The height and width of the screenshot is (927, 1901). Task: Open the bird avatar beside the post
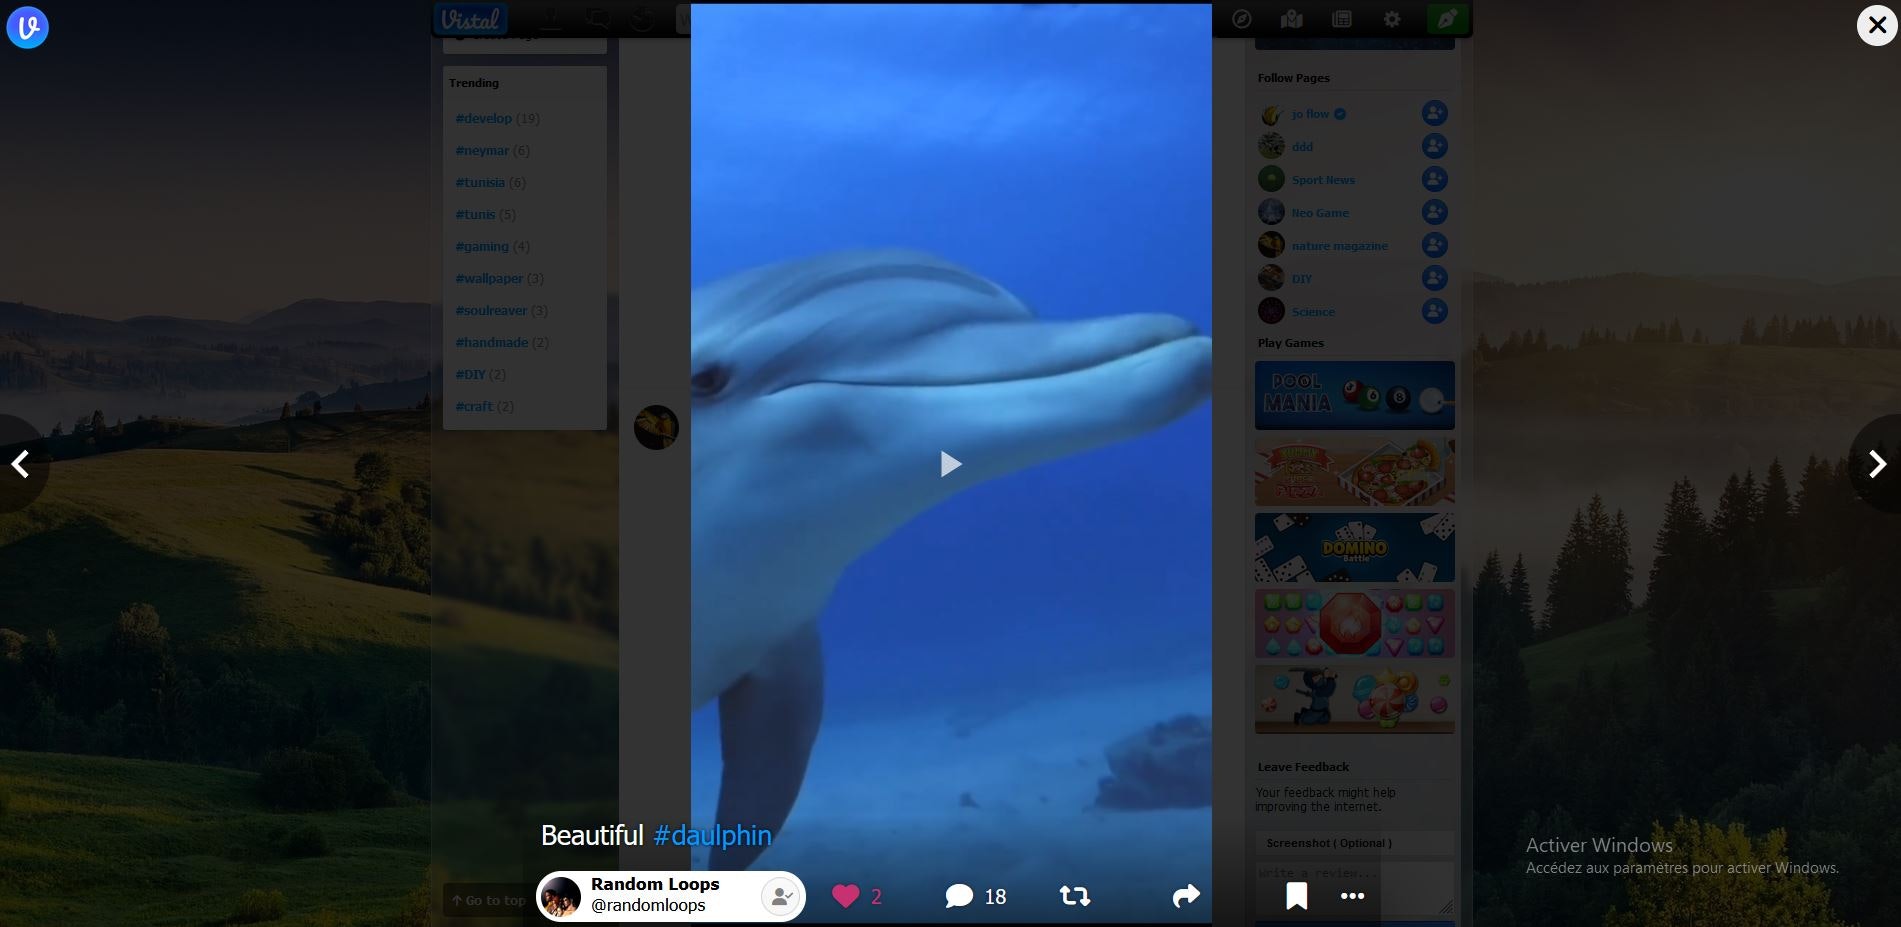(x=656, y=427)
